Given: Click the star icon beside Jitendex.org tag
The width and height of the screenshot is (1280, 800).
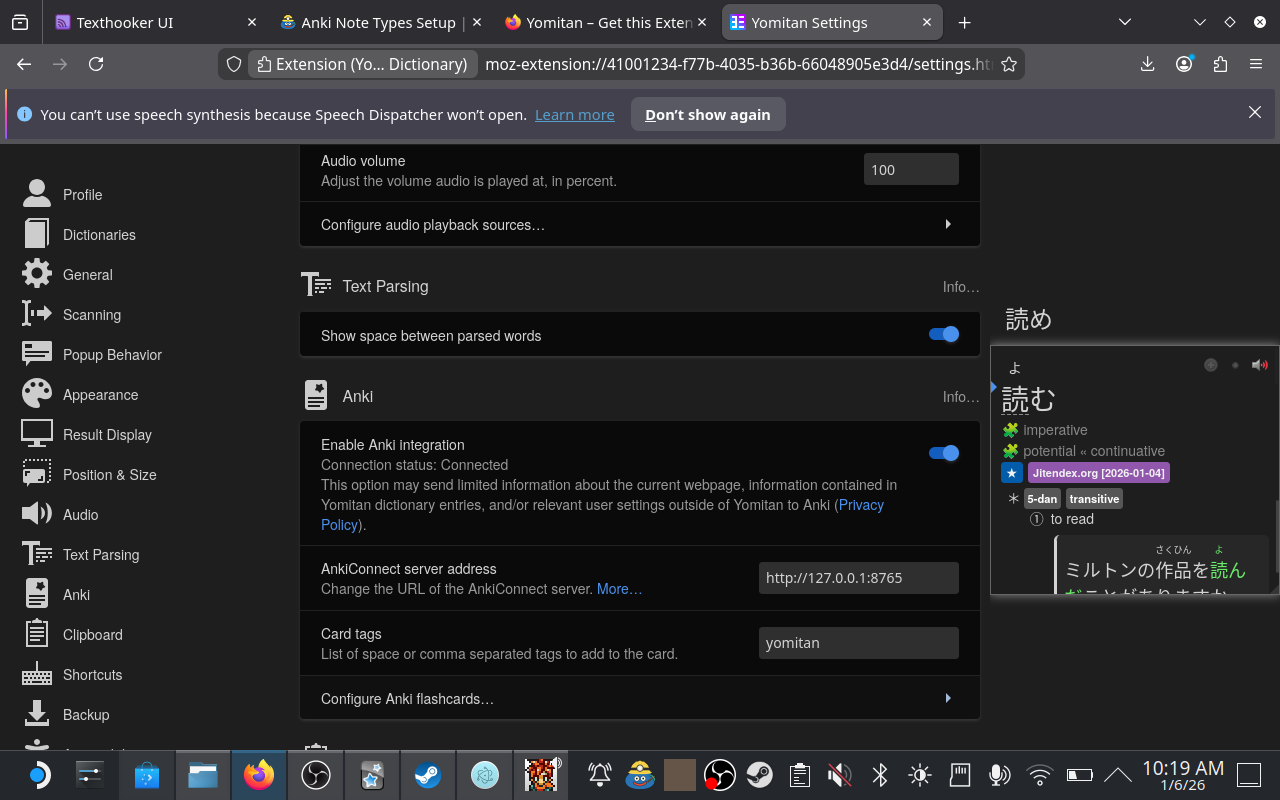Looking at the screenshot, I should point(1012,472).
